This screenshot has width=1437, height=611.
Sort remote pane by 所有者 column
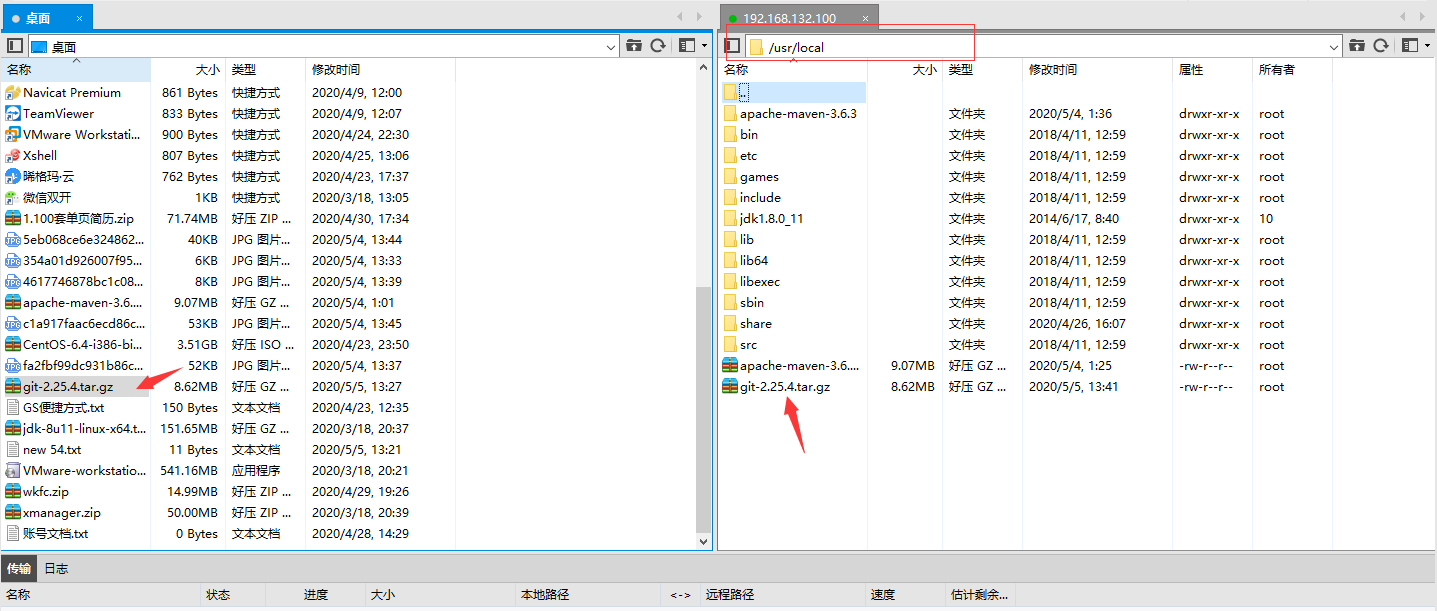(x=1290, y=70)
